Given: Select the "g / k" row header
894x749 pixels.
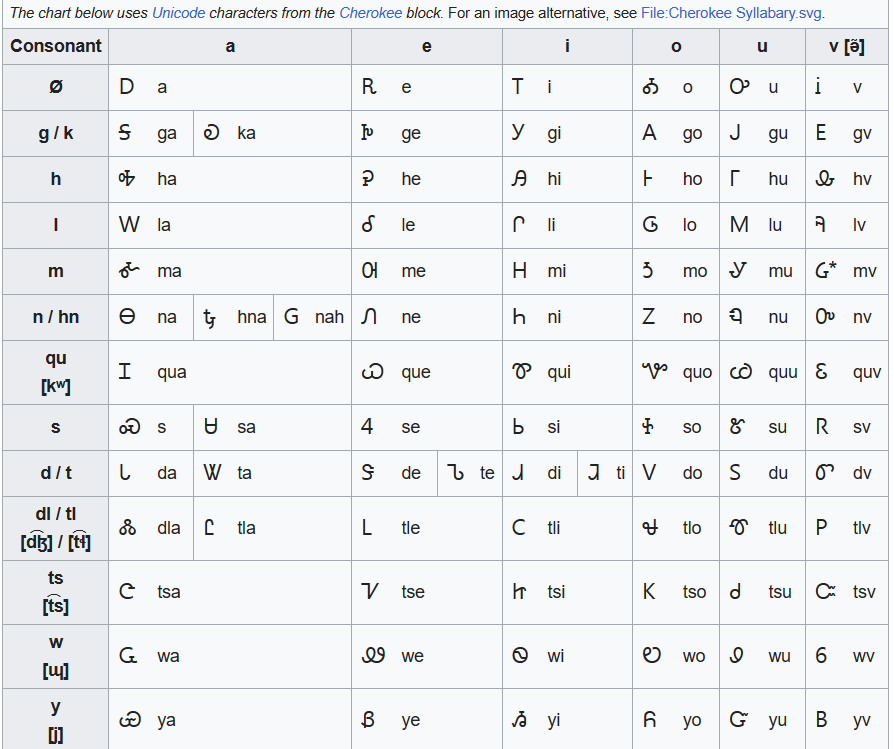Looking at the screenshot, I should (x=56, y=133).
